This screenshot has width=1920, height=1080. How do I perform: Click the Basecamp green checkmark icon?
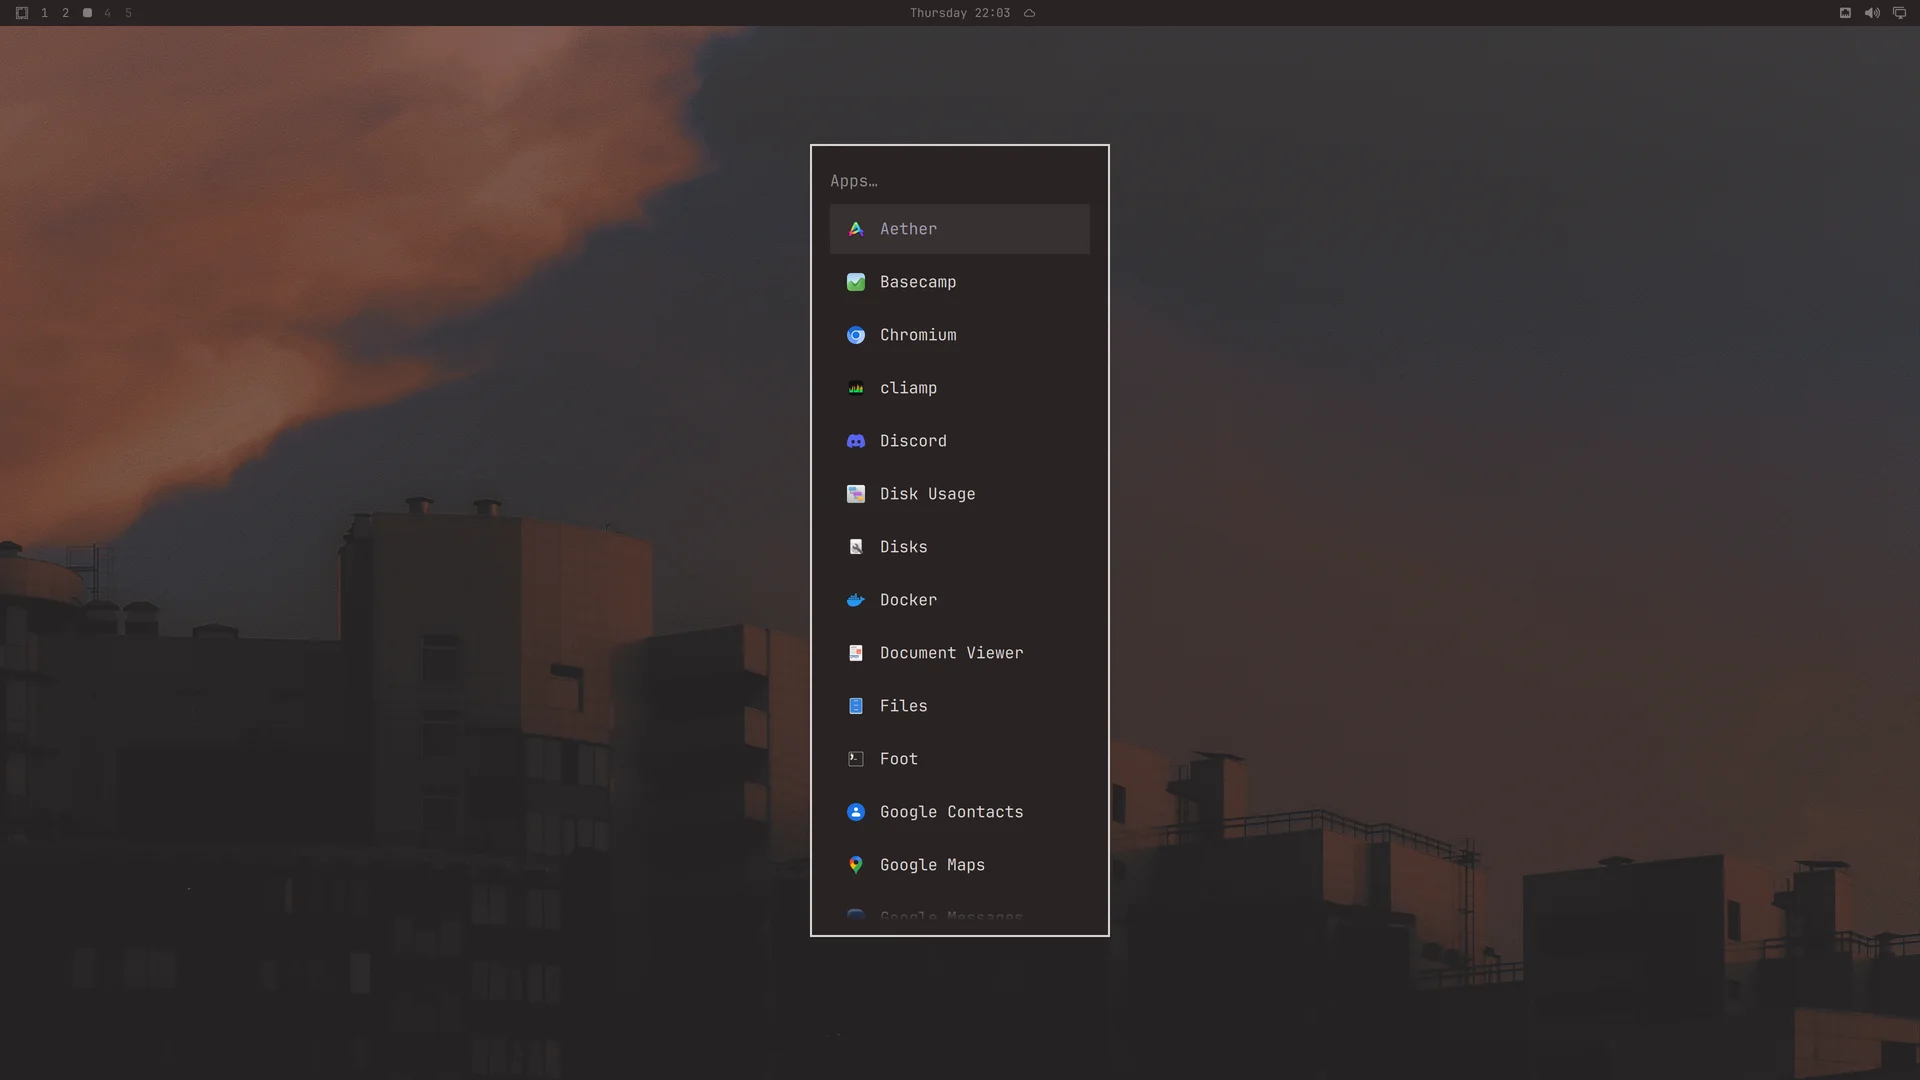tap(856, 282)
